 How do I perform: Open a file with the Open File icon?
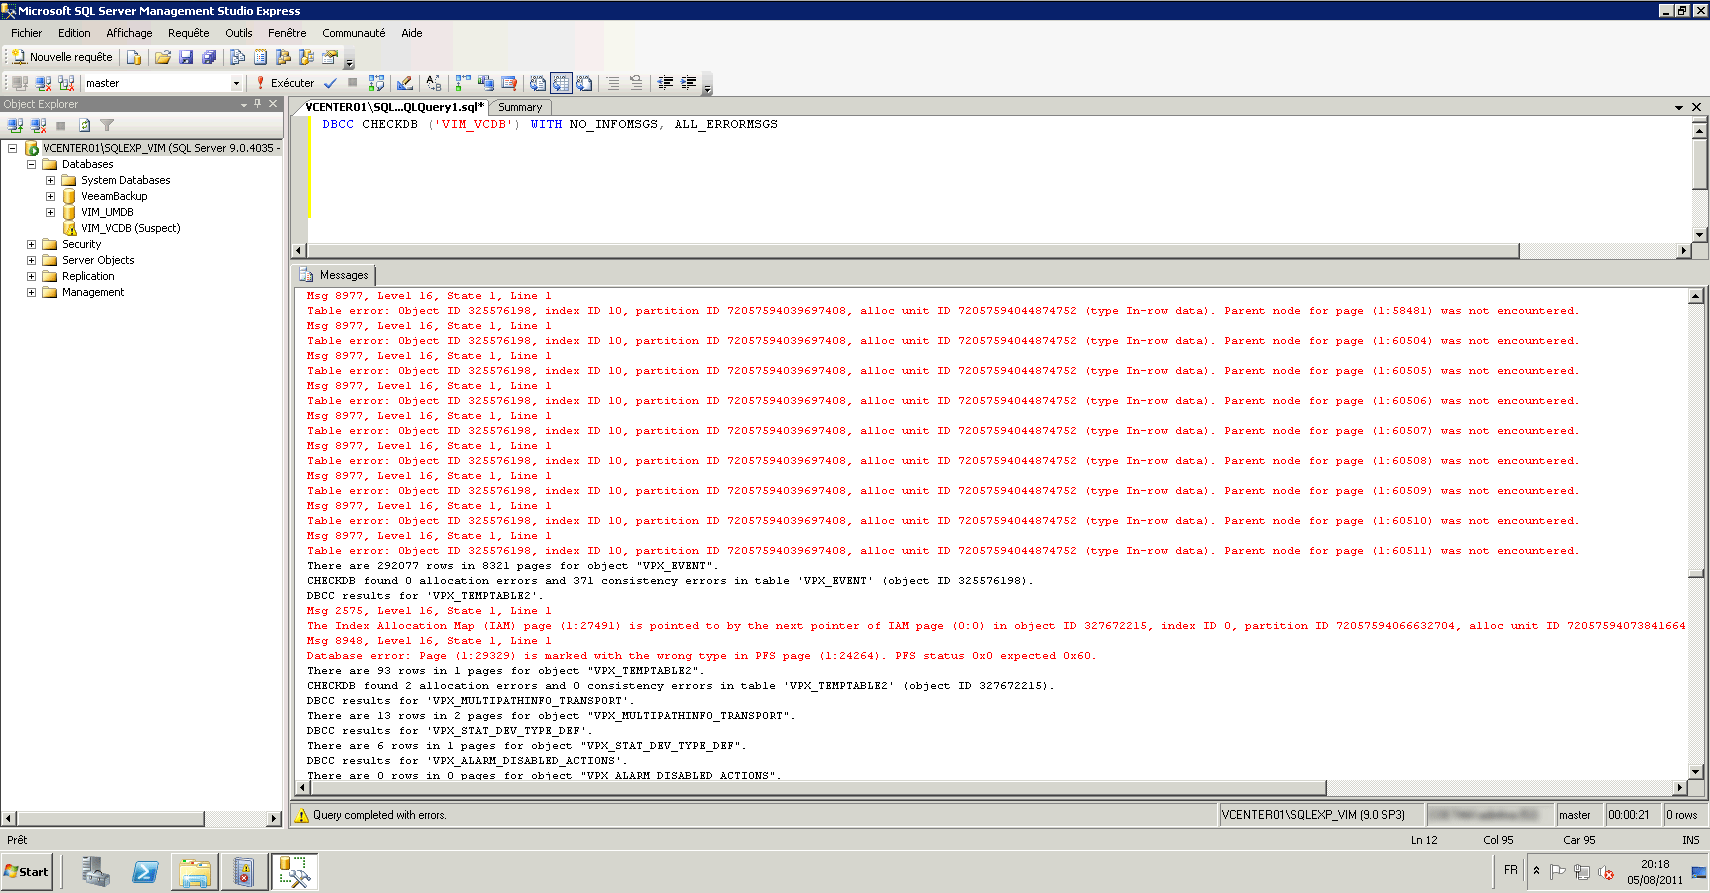(x=163, y=57)
